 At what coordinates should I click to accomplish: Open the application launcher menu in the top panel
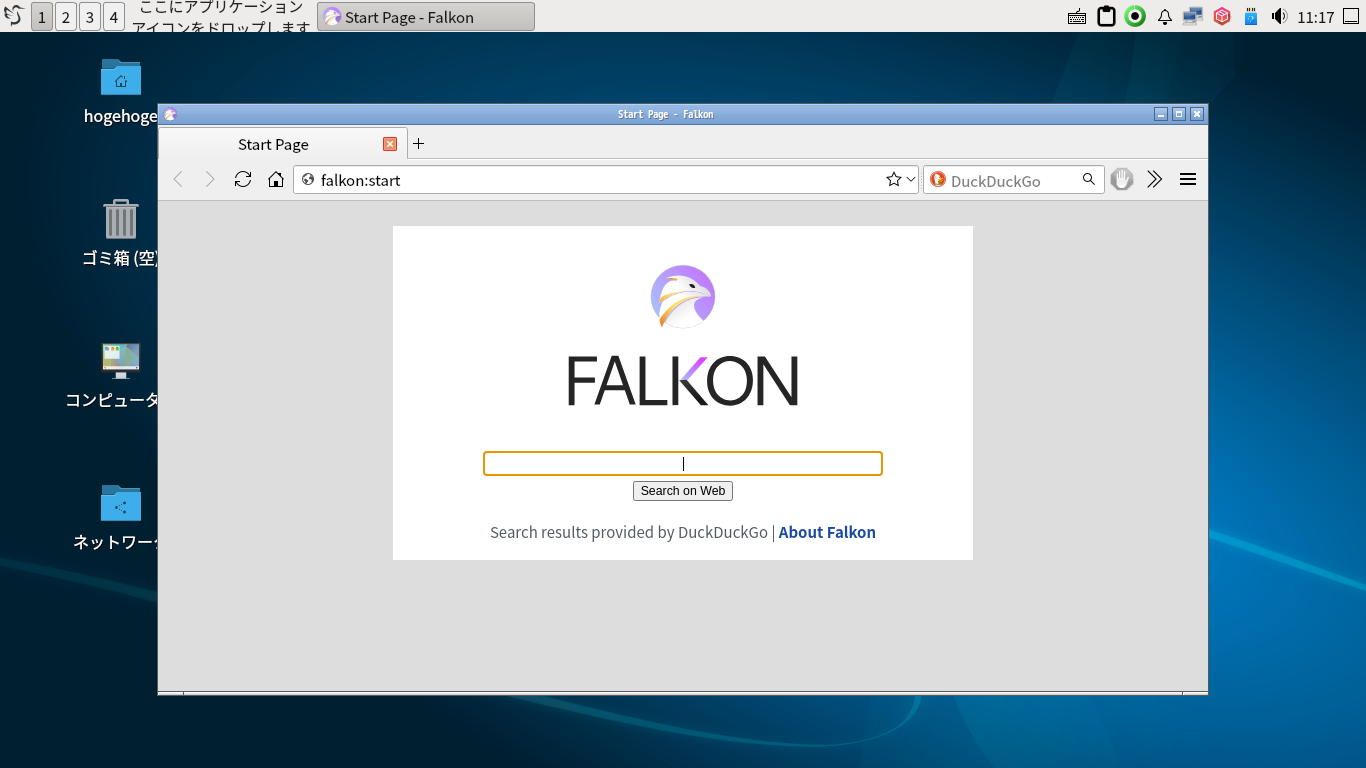tap(14, 16)
